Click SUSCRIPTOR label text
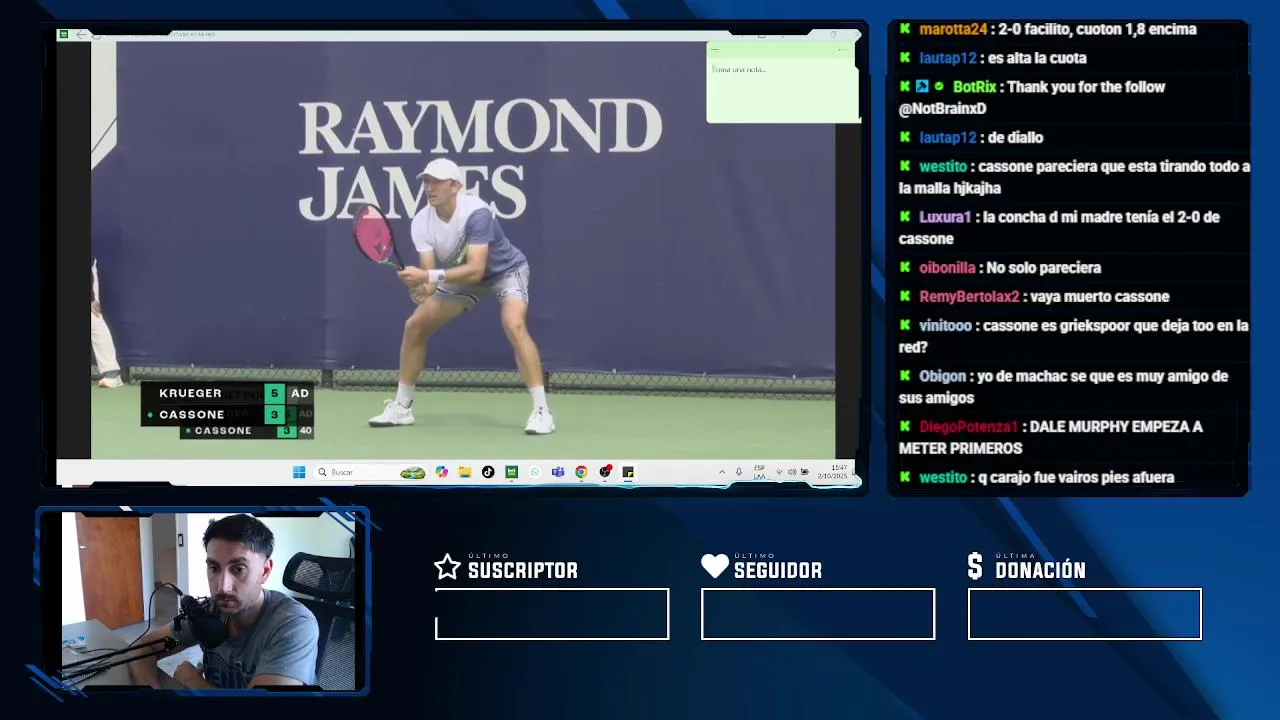This screenshot has width=1280, height=720. point(523,571)
